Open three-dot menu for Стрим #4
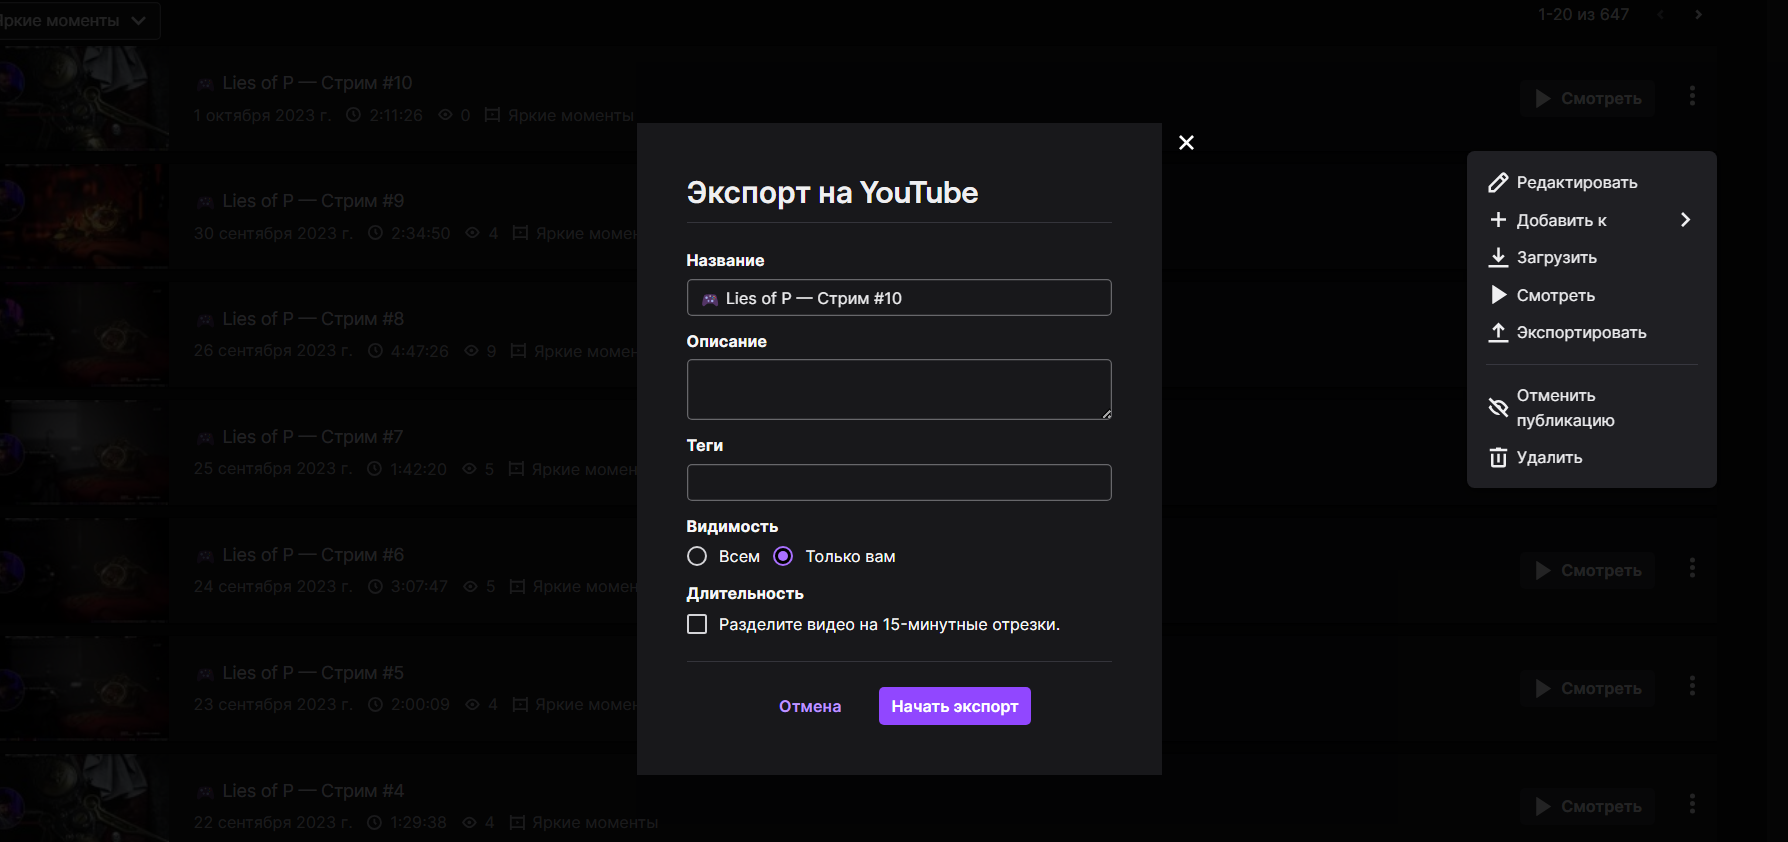The width and height of the screenshot is (1788, 842). (x=1692, y=804)
